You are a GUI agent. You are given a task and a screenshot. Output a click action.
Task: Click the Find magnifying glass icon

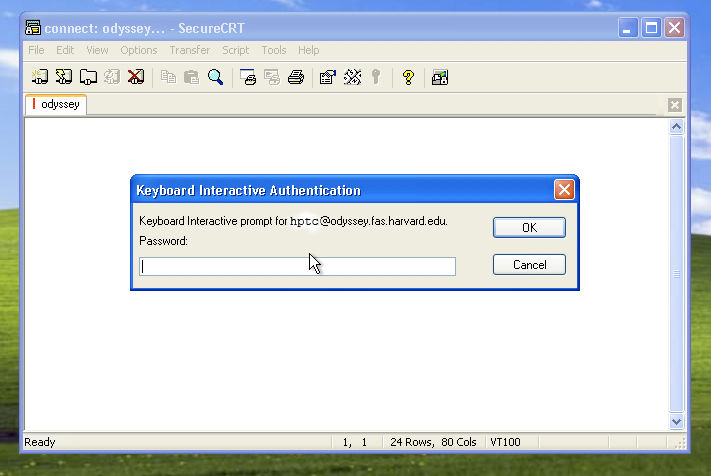point(215,77)
